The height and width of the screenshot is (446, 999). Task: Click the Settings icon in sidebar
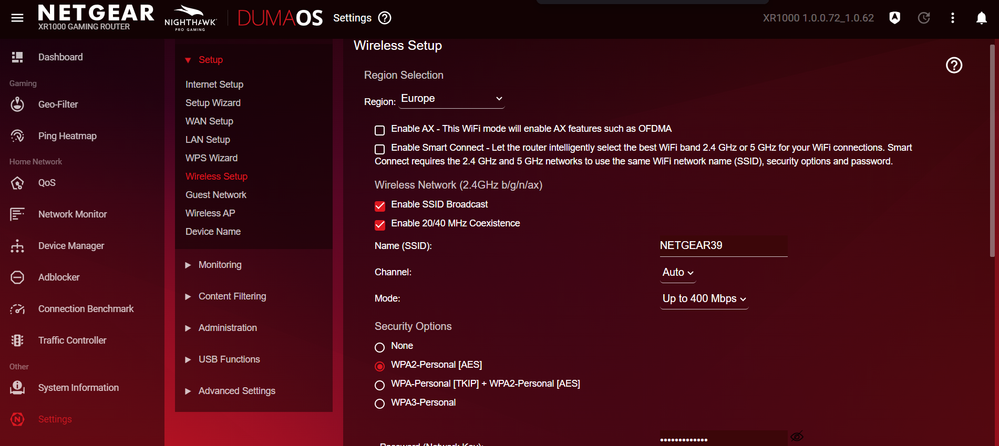point(18,419)
